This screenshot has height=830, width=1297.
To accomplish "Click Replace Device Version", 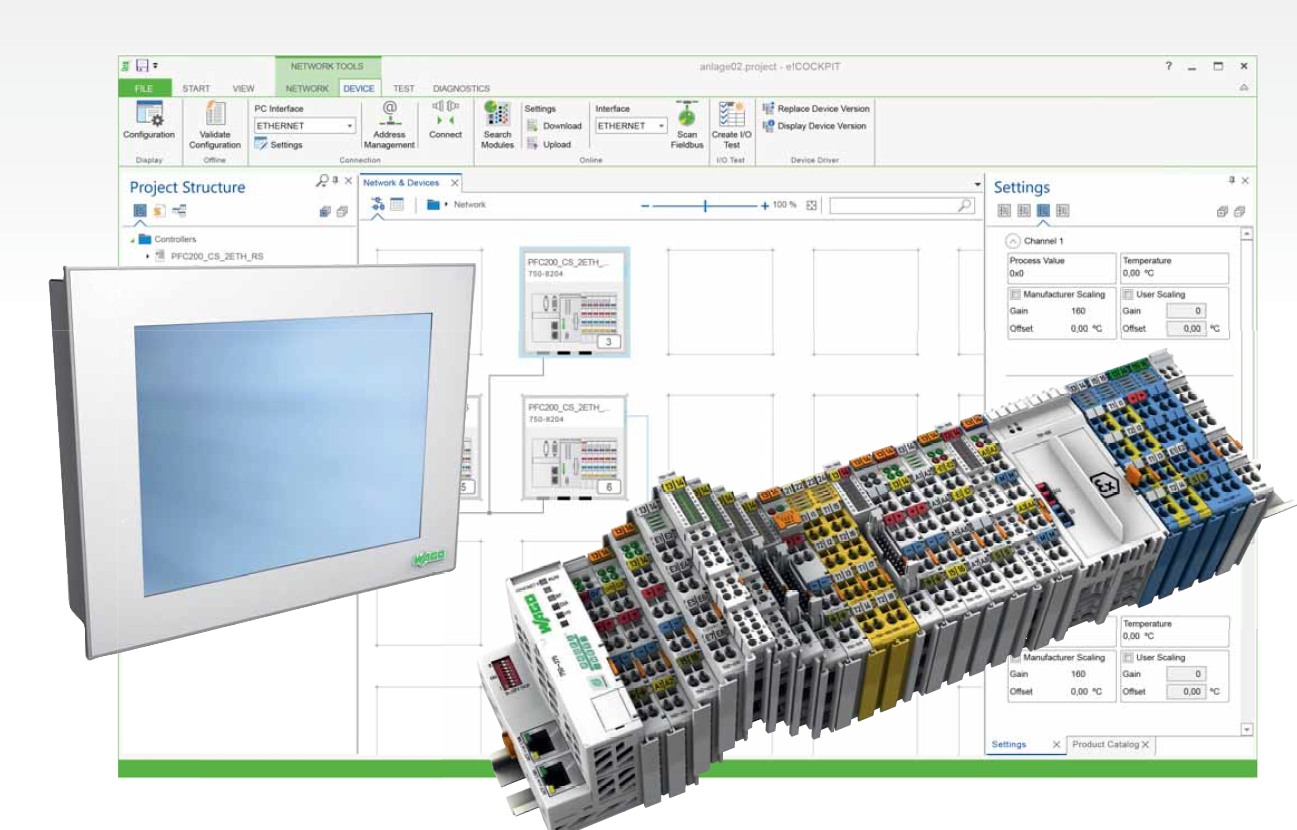I will [x=815, y=108].
